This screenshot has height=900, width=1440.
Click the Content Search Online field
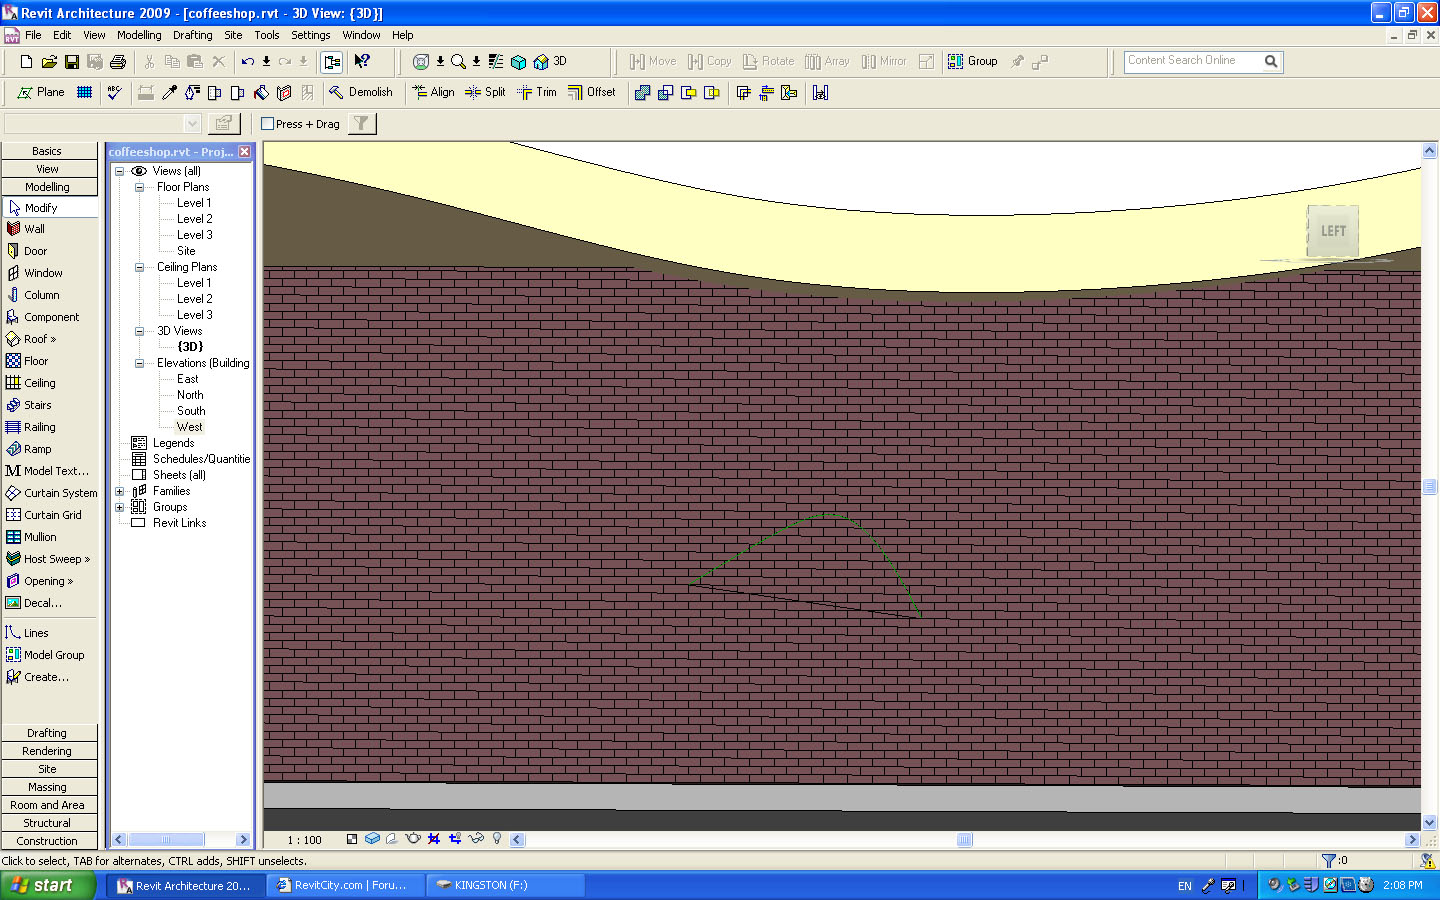tap(1192, 61)
